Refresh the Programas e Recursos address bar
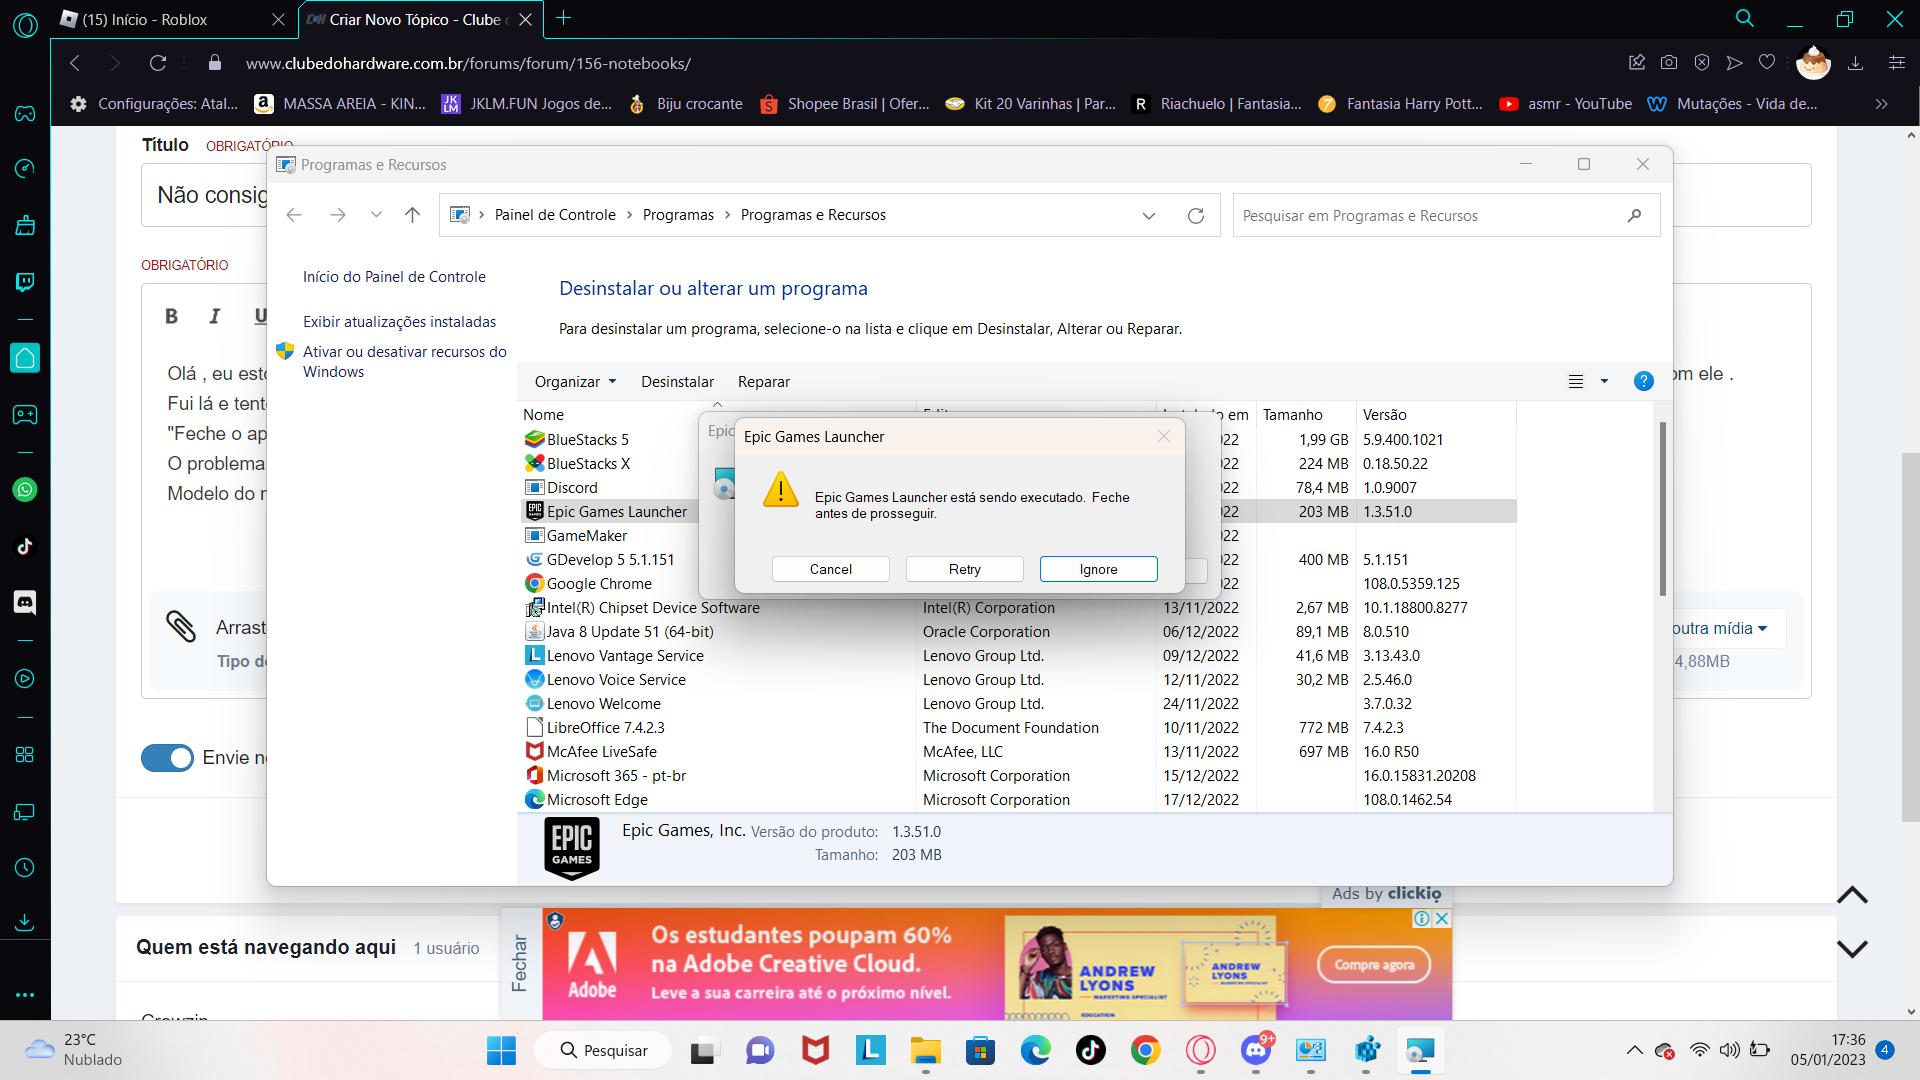 click(x=1196, y=216)
